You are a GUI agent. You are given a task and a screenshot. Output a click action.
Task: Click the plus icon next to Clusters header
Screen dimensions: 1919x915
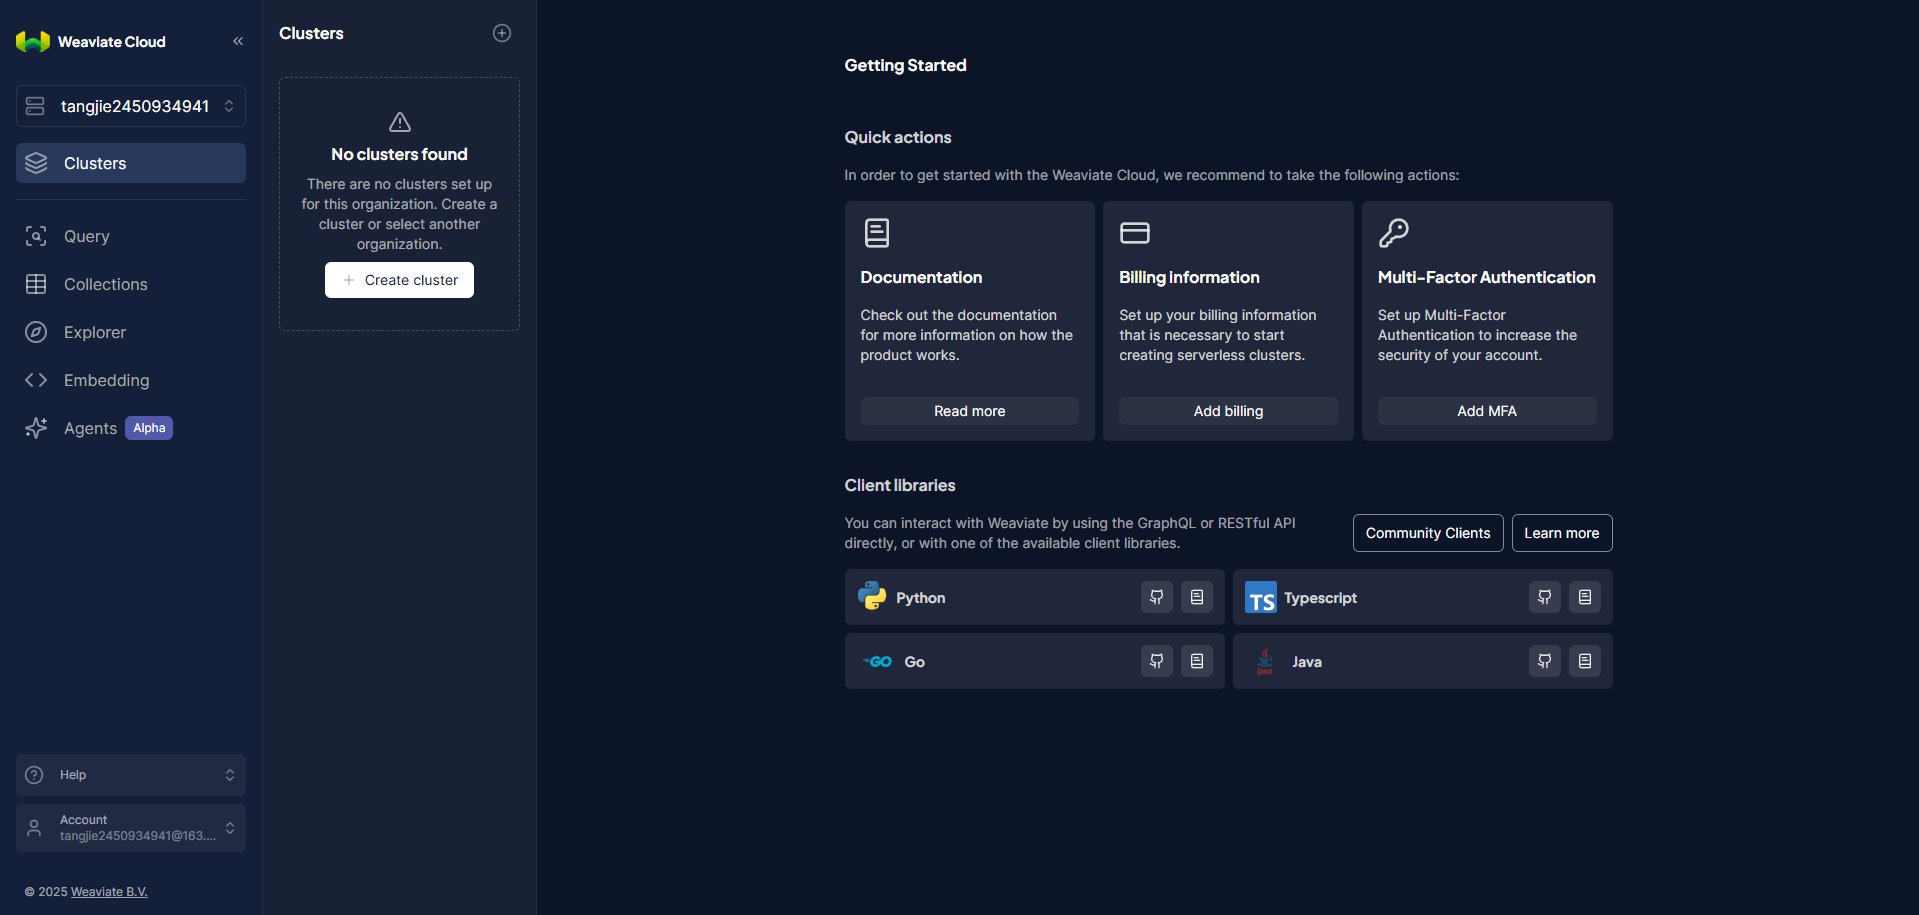tap(502, 33)
